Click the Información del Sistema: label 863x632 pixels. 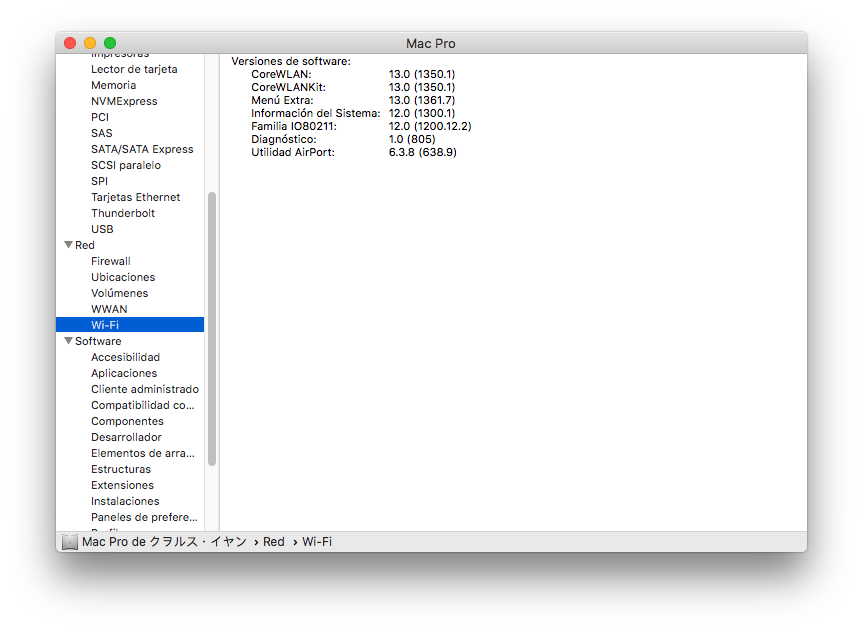coord(316,113)
